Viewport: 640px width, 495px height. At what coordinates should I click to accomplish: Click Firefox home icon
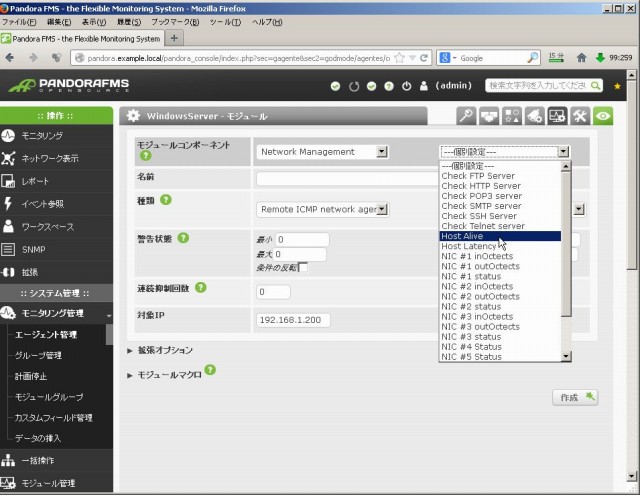point(581,58)
